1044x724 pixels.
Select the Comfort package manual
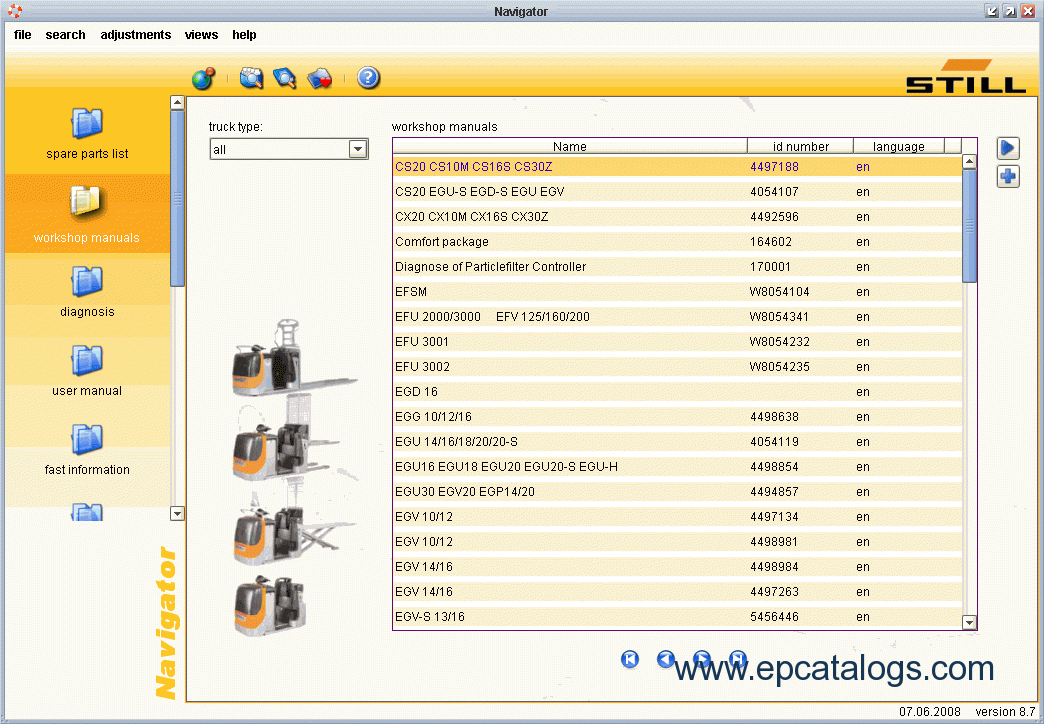(x=678, y=242)
